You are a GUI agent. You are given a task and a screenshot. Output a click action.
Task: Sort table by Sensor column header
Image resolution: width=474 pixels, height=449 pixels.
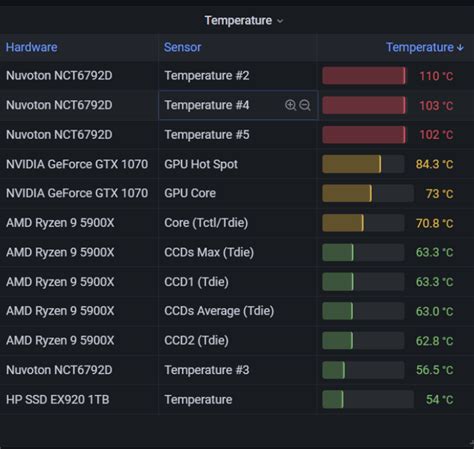[183, 47]
